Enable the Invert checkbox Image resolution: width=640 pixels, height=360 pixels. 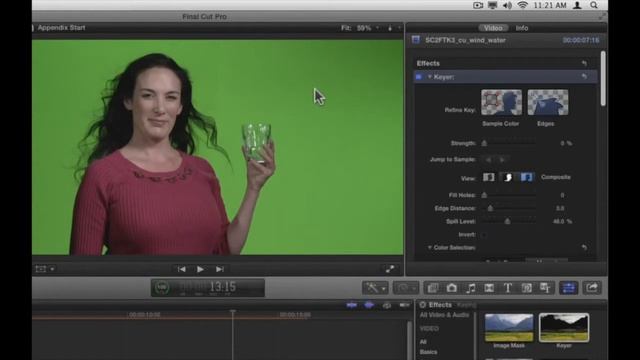[x=484, y=235]
